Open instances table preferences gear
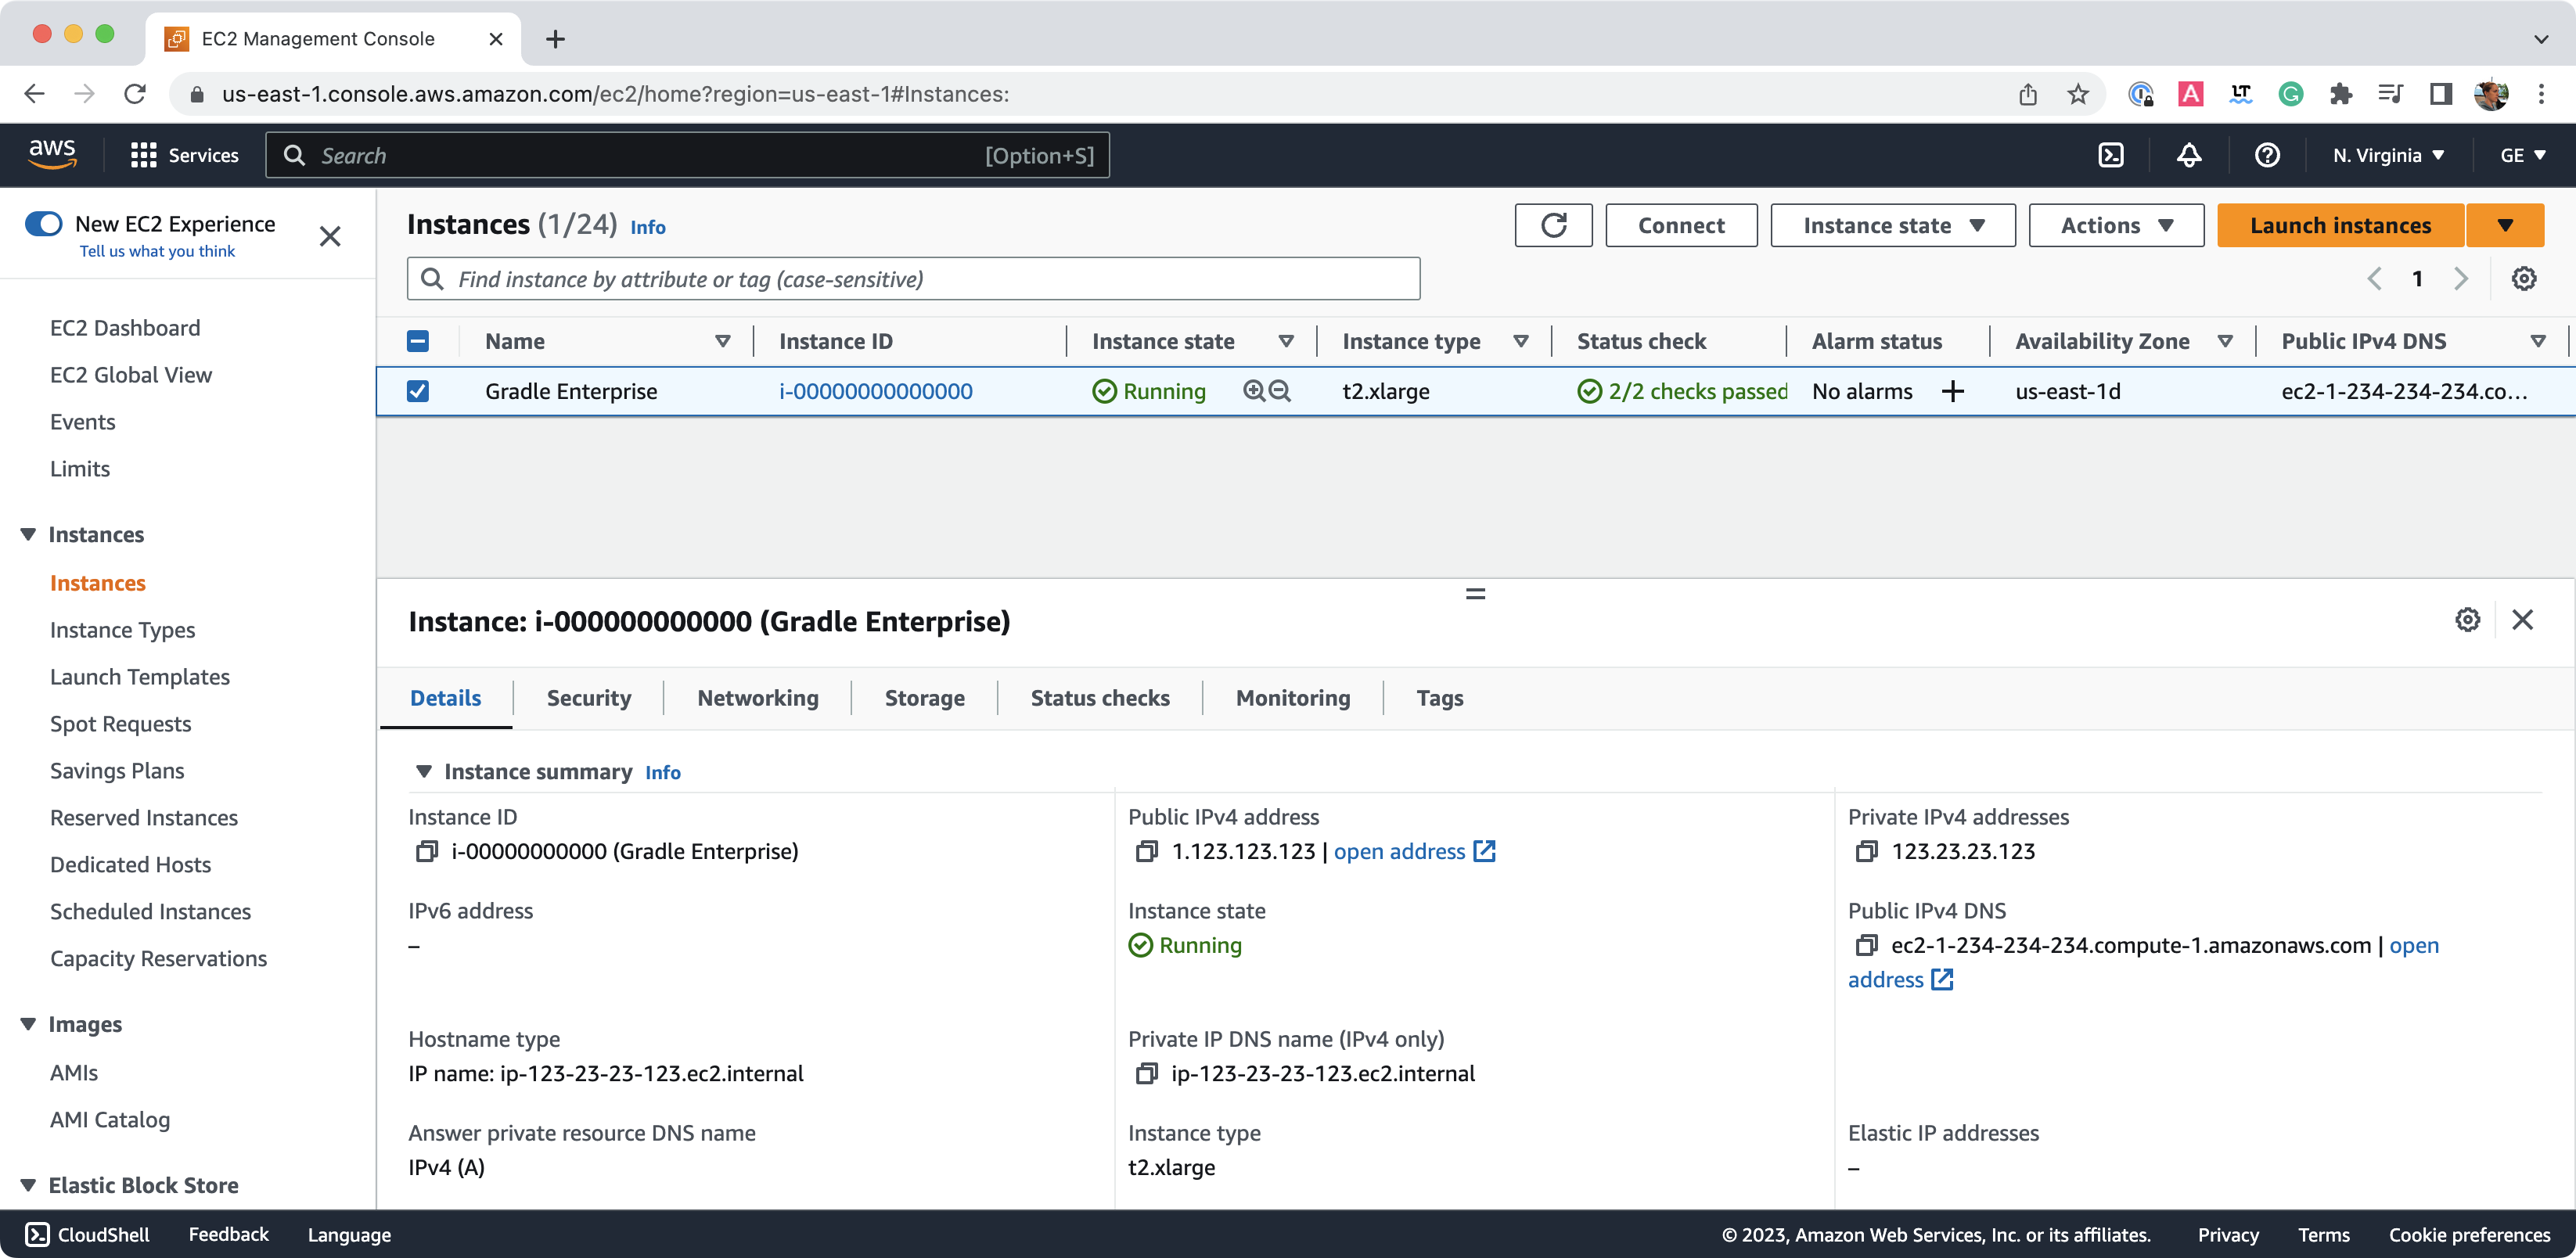This screenshot has height=1258, width=2576. pos(2524,278)
